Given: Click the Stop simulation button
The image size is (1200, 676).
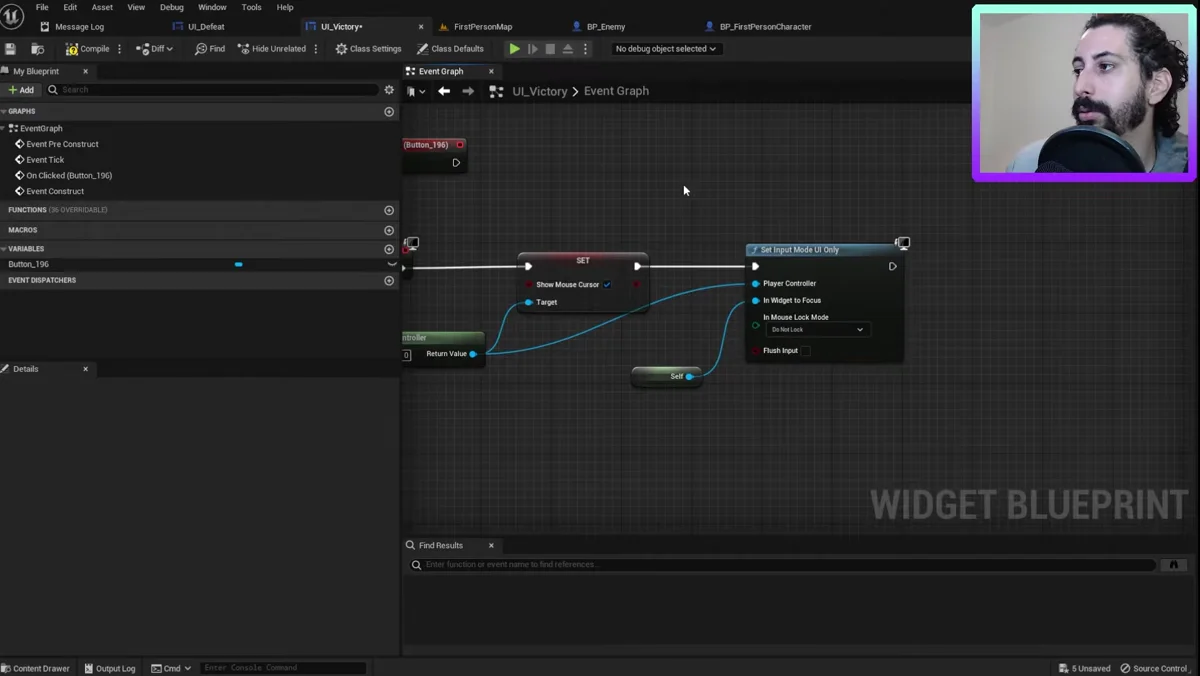Looking at the screenshot, I should point(550,49).
